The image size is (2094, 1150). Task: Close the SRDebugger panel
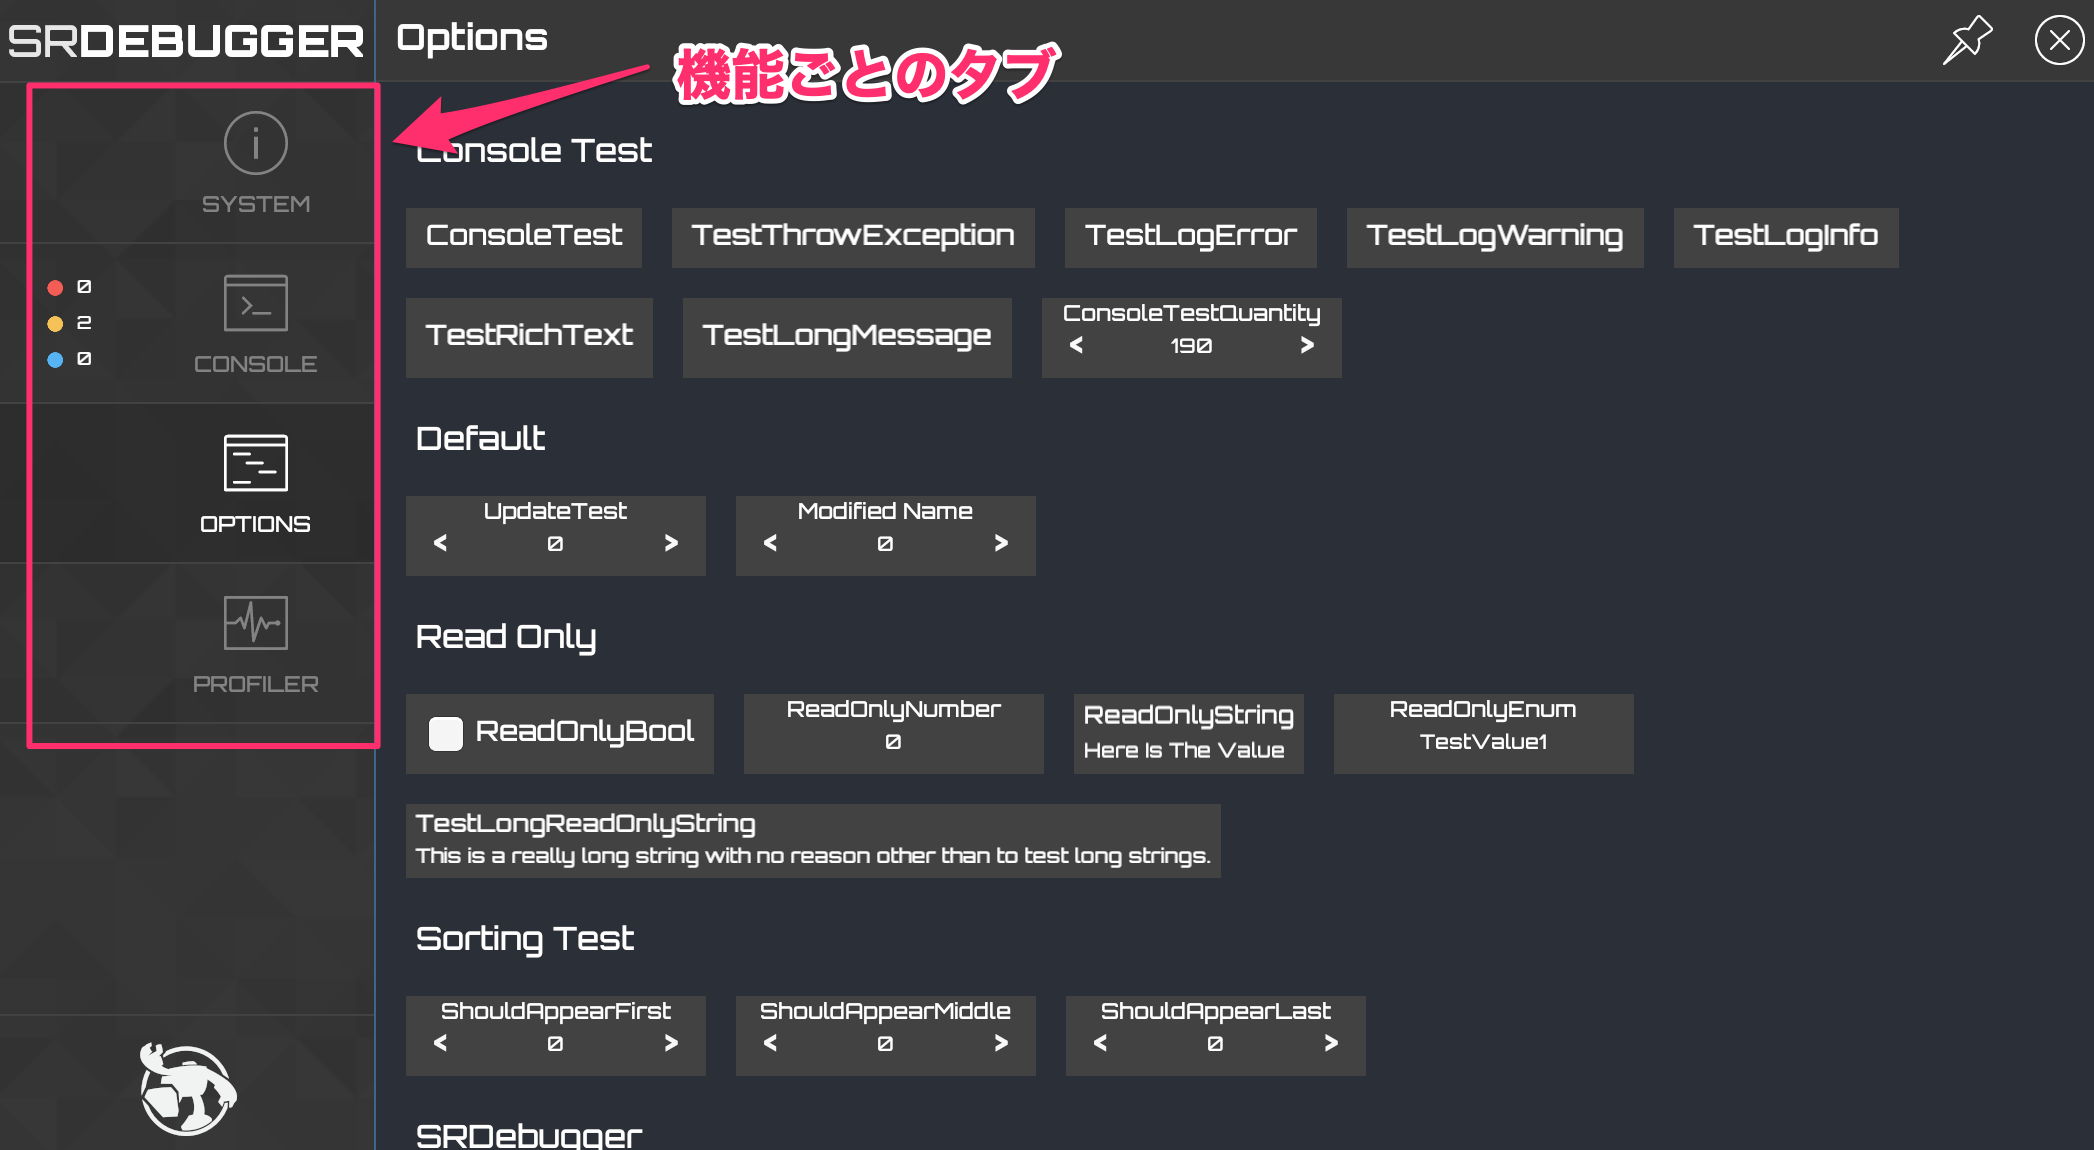[2059, 40]
